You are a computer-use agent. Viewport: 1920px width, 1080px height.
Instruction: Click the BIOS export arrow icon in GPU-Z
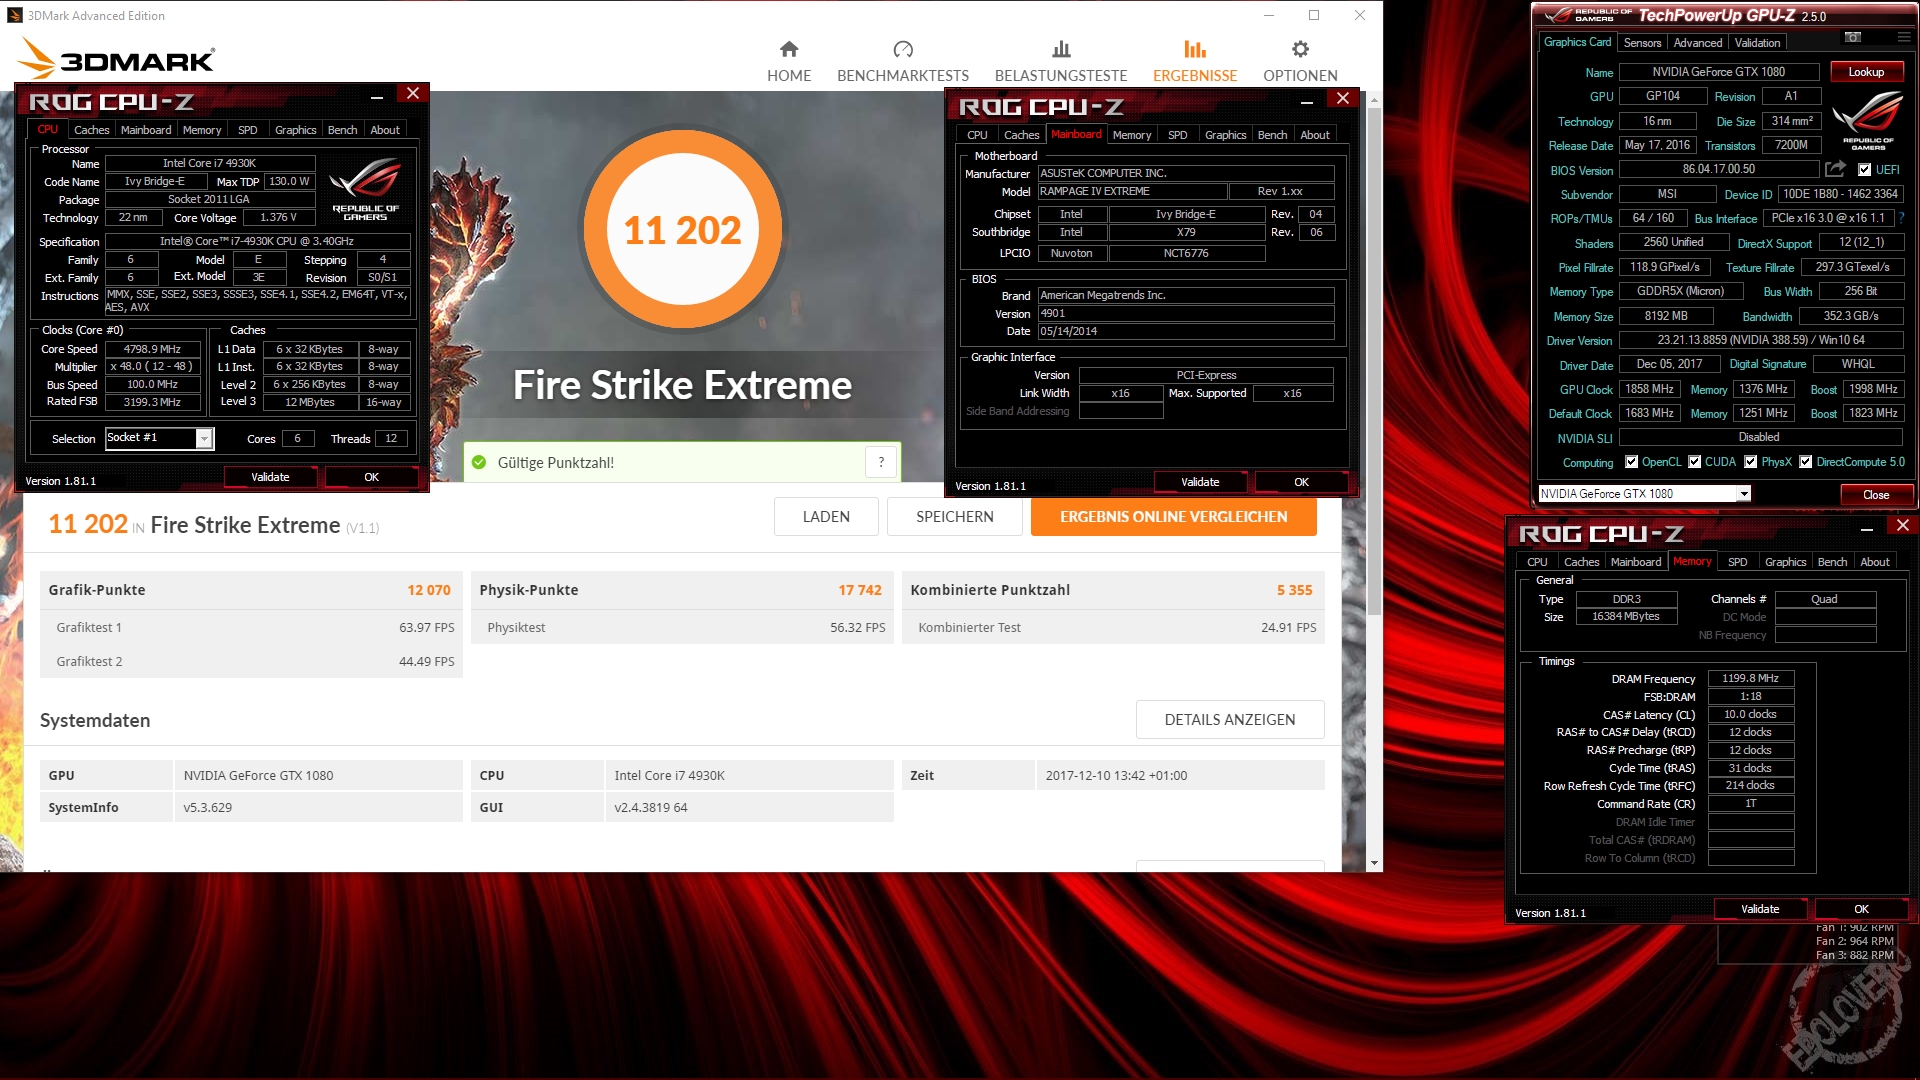click(x=1835, y=169)
